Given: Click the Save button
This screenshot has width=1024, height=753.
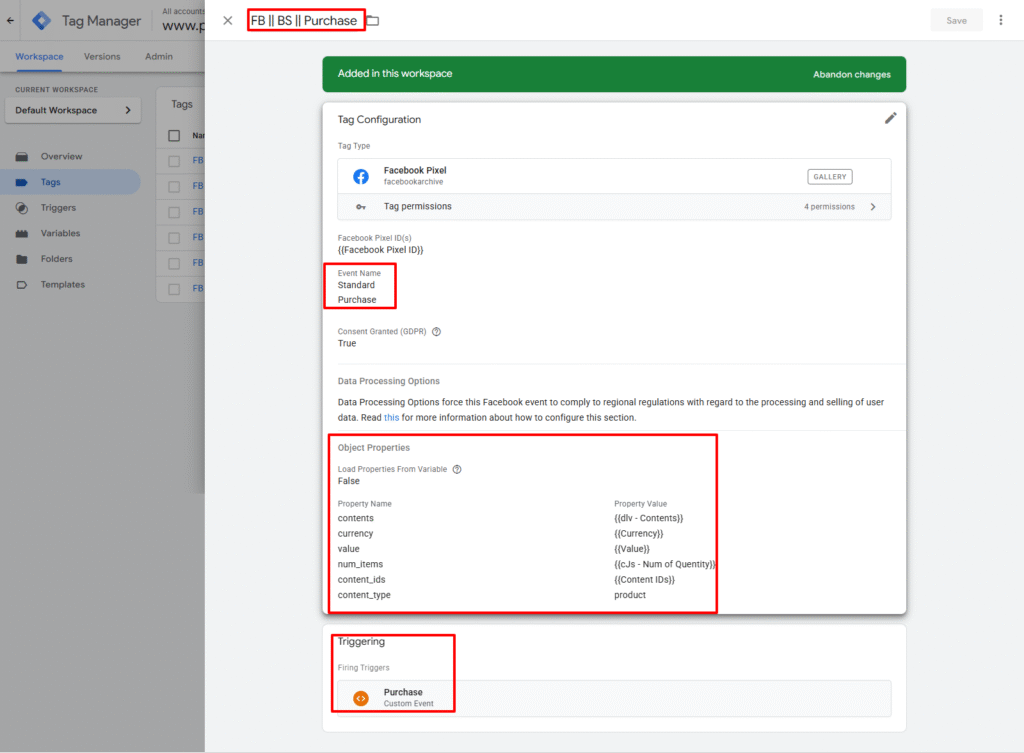Looking at the screenshot, I should [x=956, y=20].
